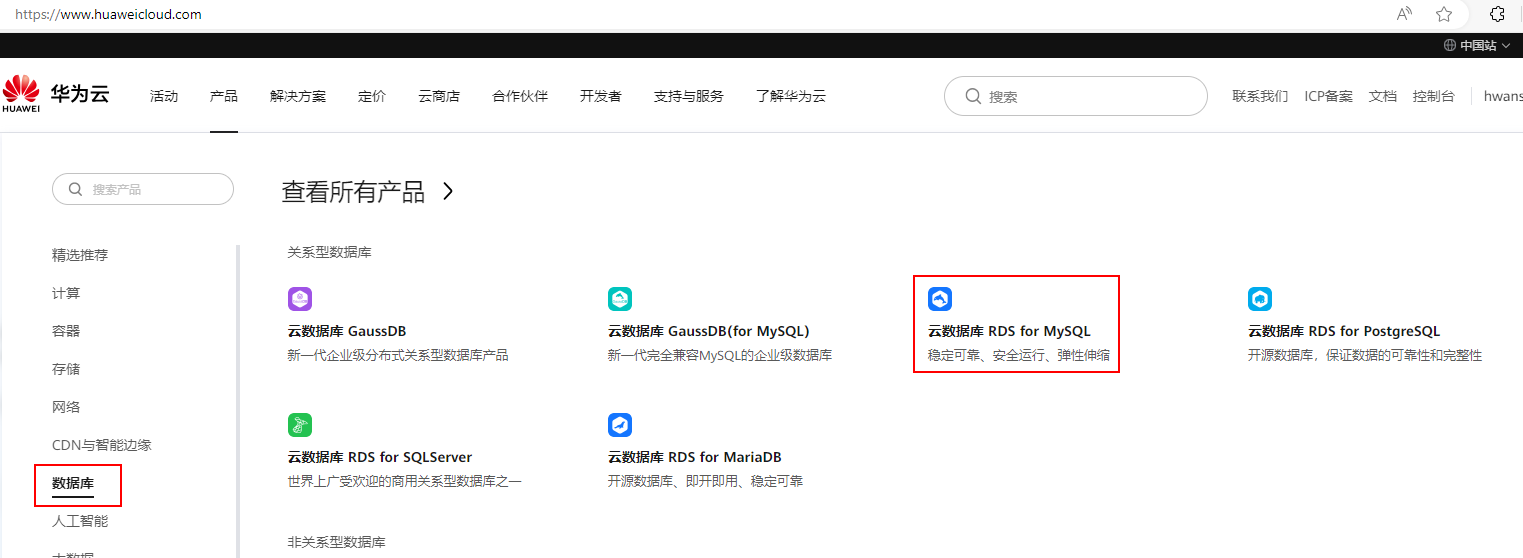The width and height of the screenshot is (1523, 558).
Task: Click the 联系我们 link
Action: click(x=1260, y=96)
